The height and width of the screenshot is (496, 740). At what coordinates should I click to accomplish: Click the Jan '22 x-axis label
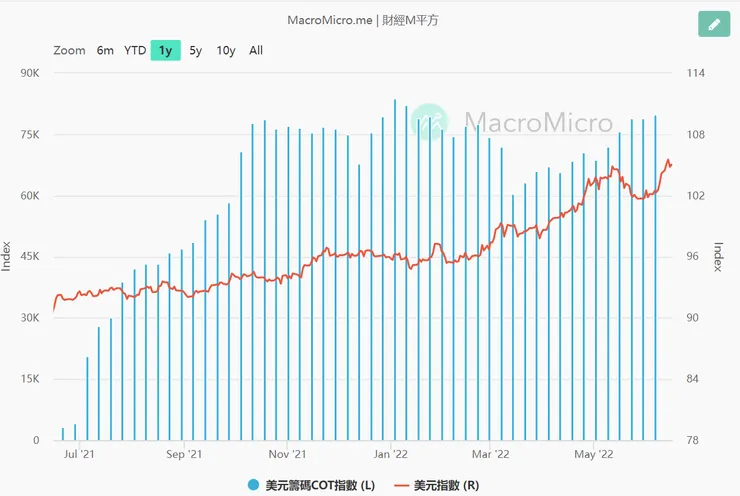point(390,454)
